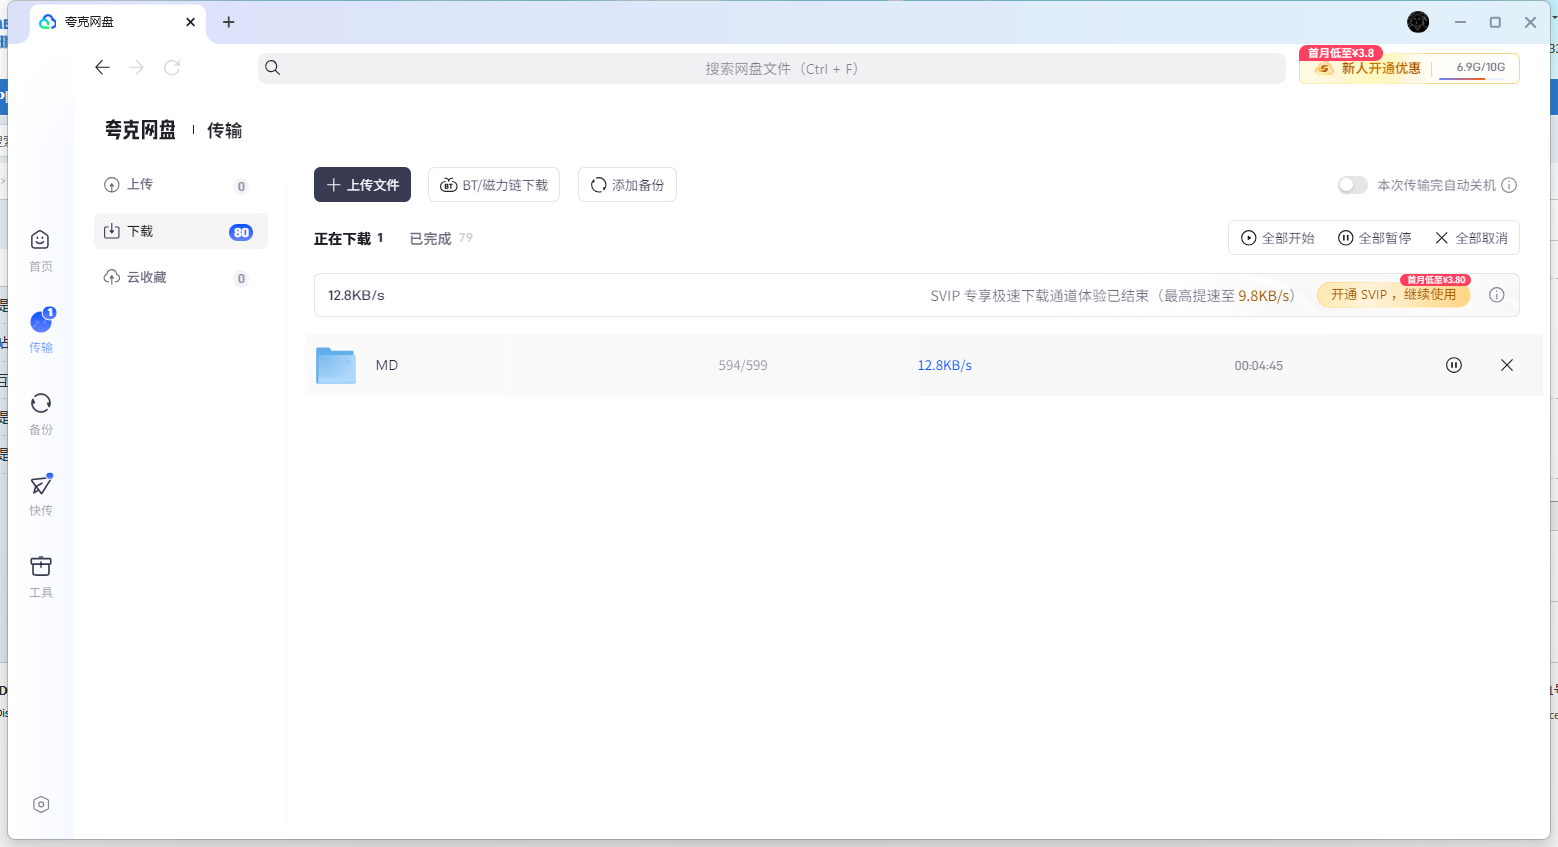Viewport: 1558px width, 847px height.
Task: Click the 00:04:45 remaining time
Action: [x=1258, y=365]
